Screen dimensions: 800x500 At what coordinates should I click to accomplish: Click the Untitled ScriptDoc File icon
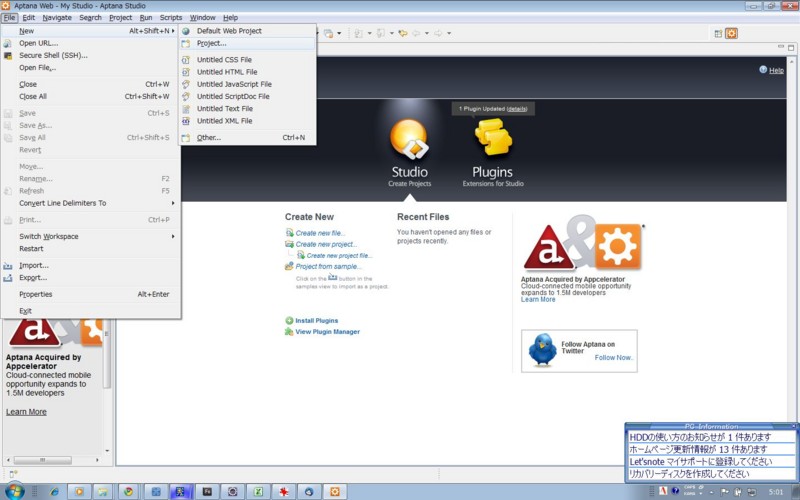(x=186, y=96)
